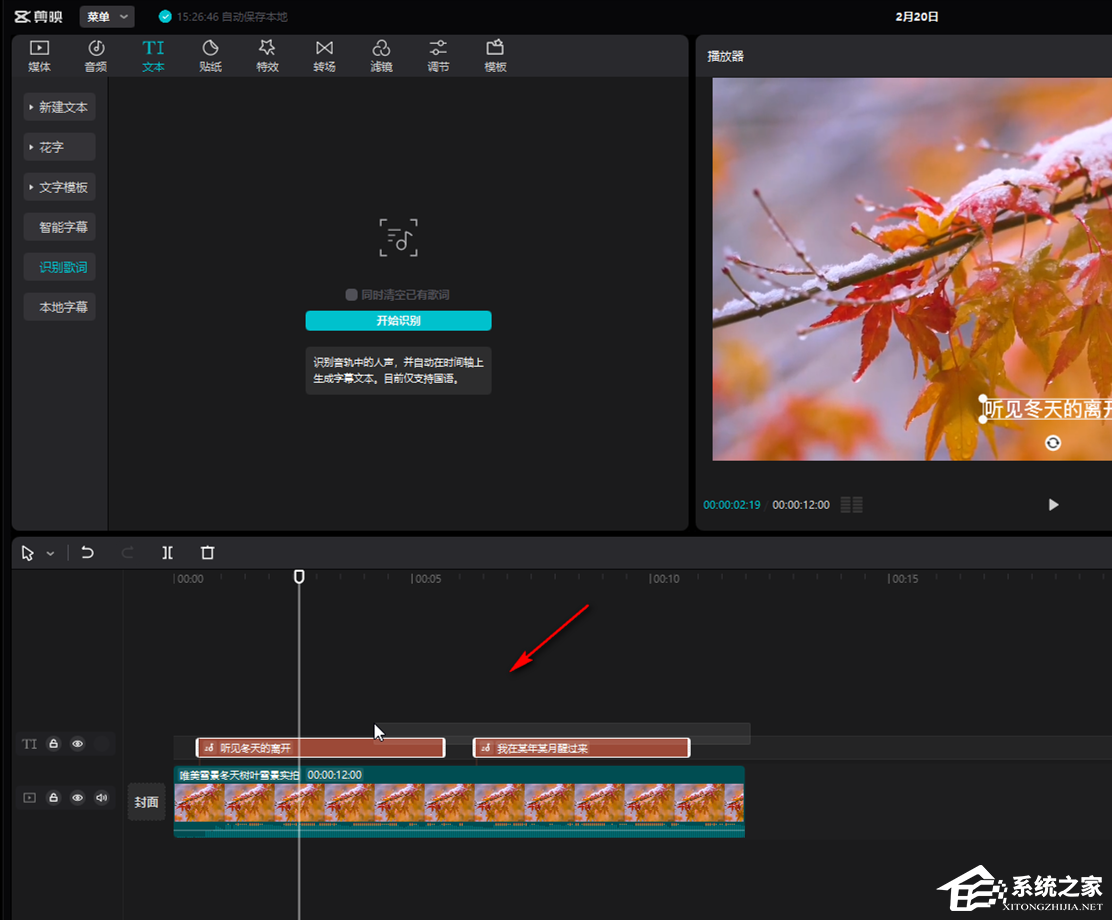Screen dimensions: 1112x920
Task: Hide the text track using eye icon
Action: coord(77,744)
